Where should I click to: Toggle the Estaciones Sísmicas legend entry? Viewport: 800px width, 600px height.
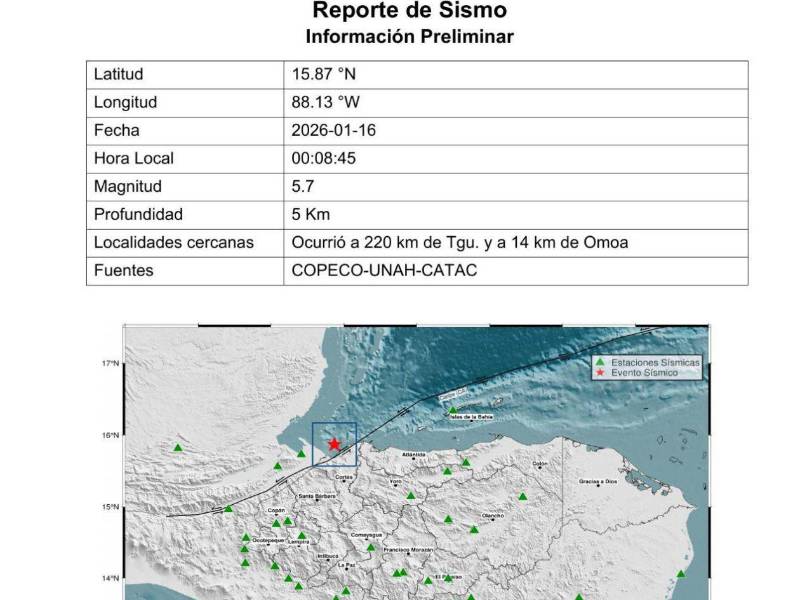tap(655, 361)
